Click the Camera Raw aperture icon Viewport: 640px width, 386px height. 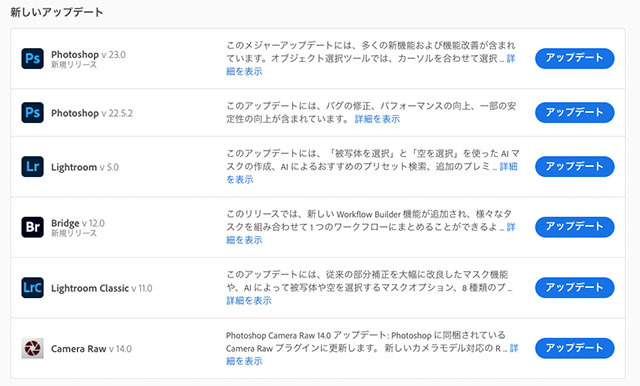(33, 348)
